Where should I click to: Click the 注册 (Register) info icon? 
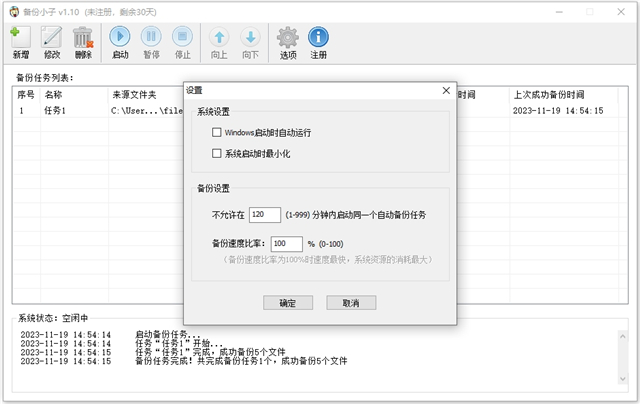[x=319, y=40]
